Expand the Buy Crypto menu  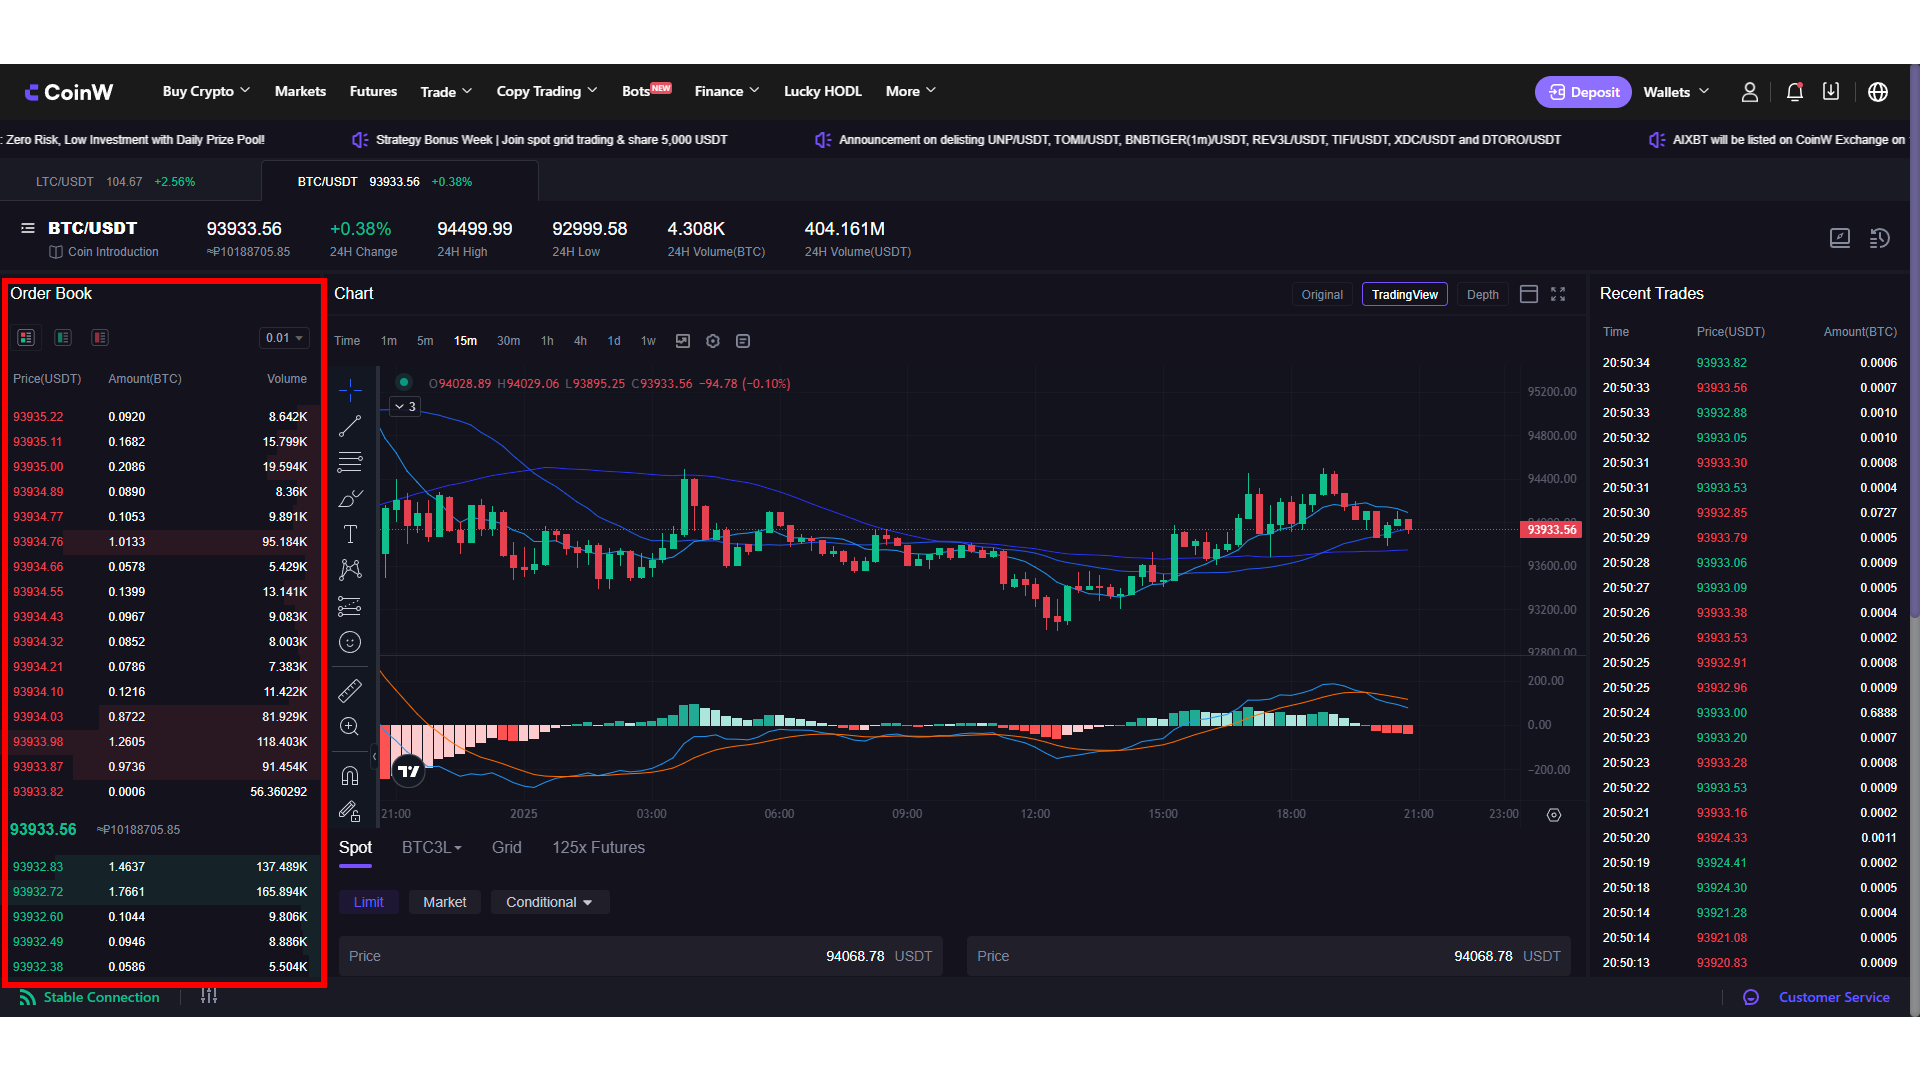(x=206, y=91)
